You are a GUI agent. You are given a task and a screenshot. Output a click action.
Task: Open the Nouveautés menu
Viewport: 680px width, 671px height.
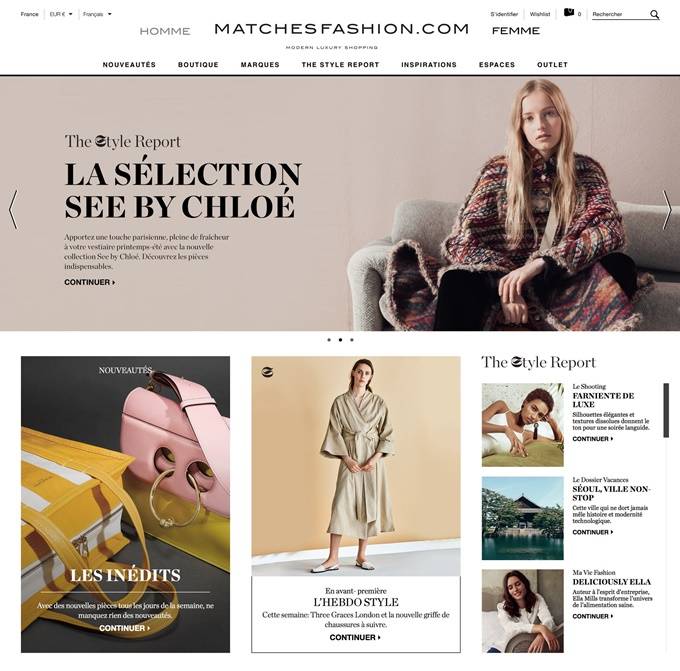point(129,65)
